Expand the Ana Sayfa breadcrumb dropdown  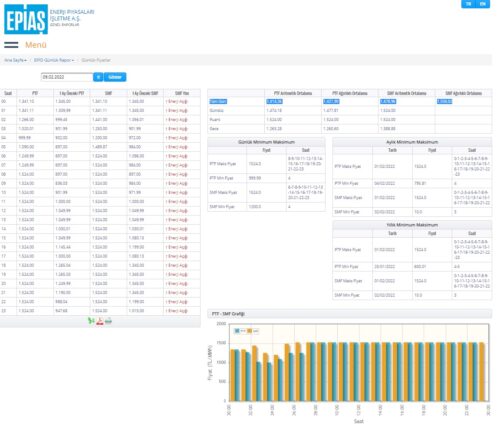[15, 60]
